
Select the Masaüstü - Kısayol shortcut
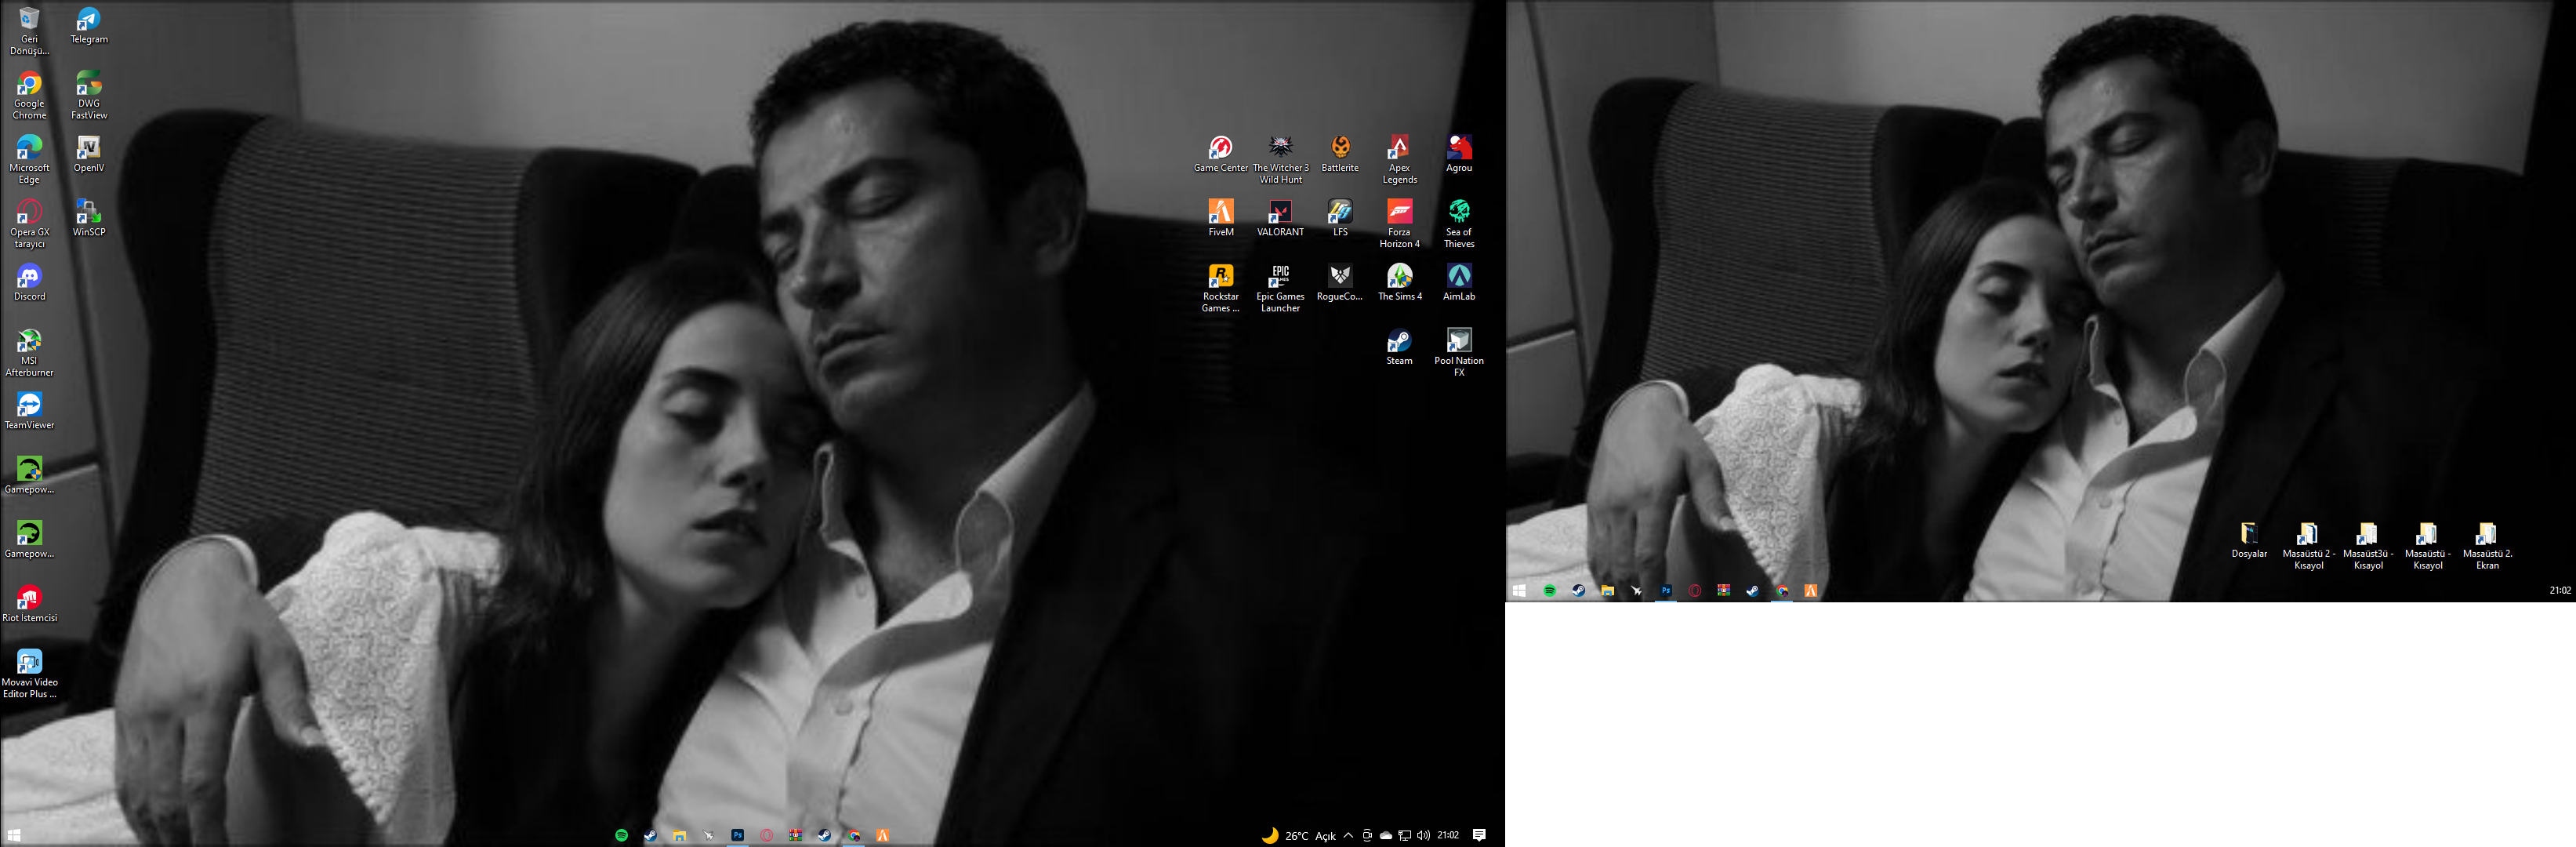2427,546
